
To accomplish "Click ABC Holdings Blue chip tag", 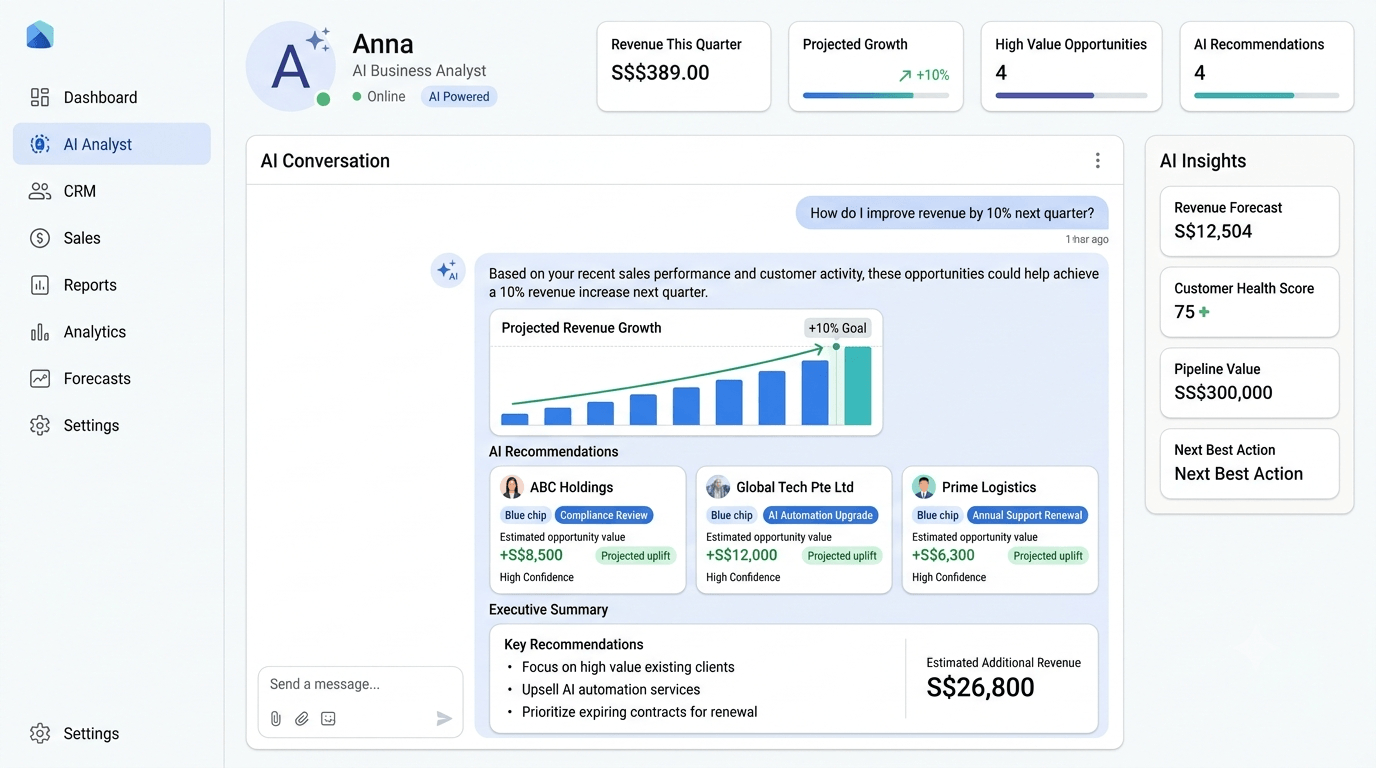I will point(526,515).
